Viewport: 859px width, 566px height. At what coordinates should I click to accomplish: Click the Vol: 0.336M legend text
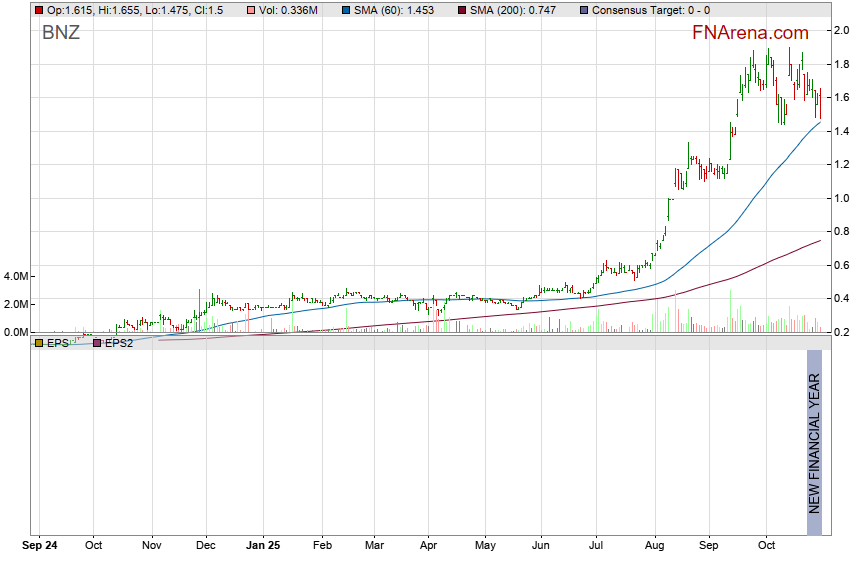point(276,10)
